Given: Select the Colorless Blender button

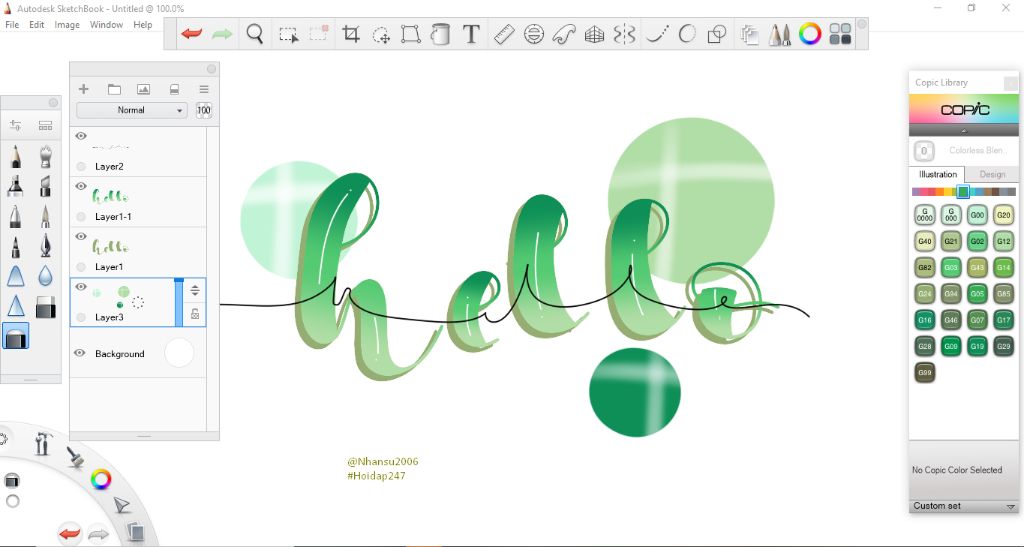Looking at the screenshot, I should [x=923, y=151].
